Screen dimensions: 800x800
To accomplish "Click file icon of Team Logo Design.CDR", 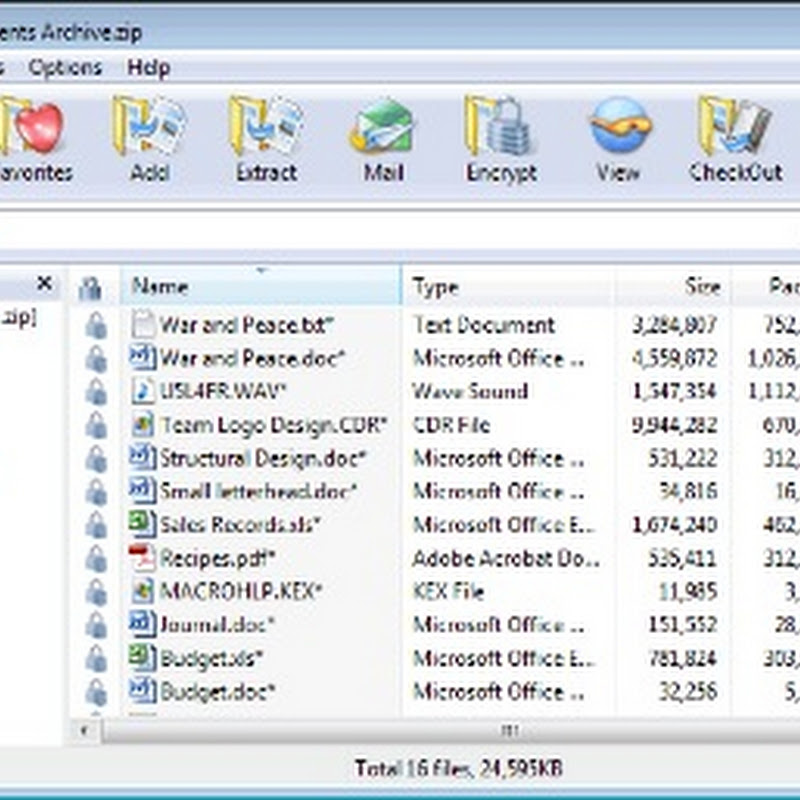I will [x=143, y=424].
